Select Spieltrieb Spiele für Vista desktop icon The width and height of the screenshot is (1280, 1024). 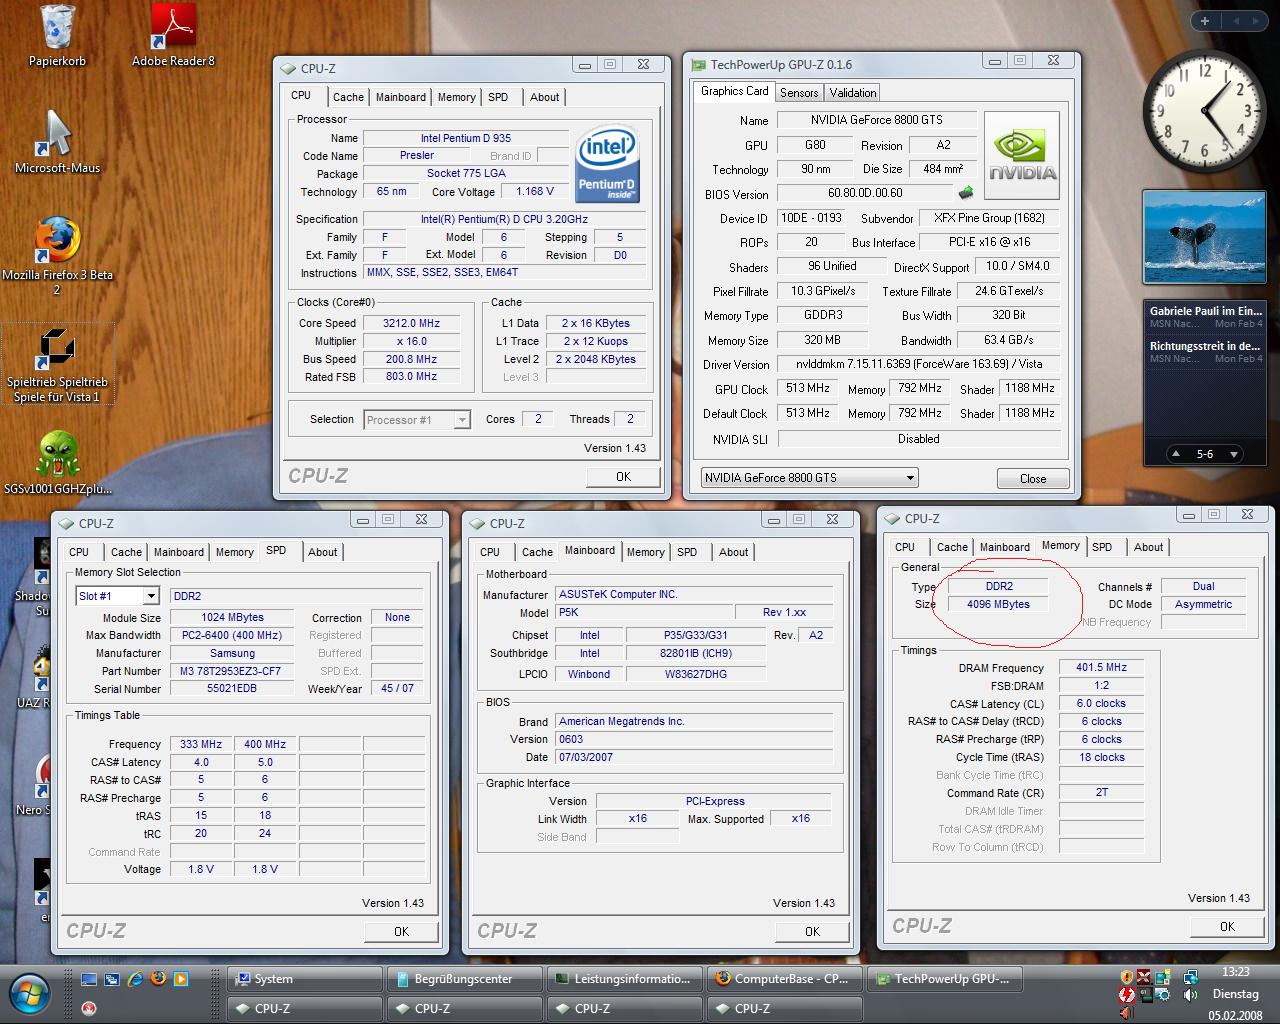click(57, 364)
